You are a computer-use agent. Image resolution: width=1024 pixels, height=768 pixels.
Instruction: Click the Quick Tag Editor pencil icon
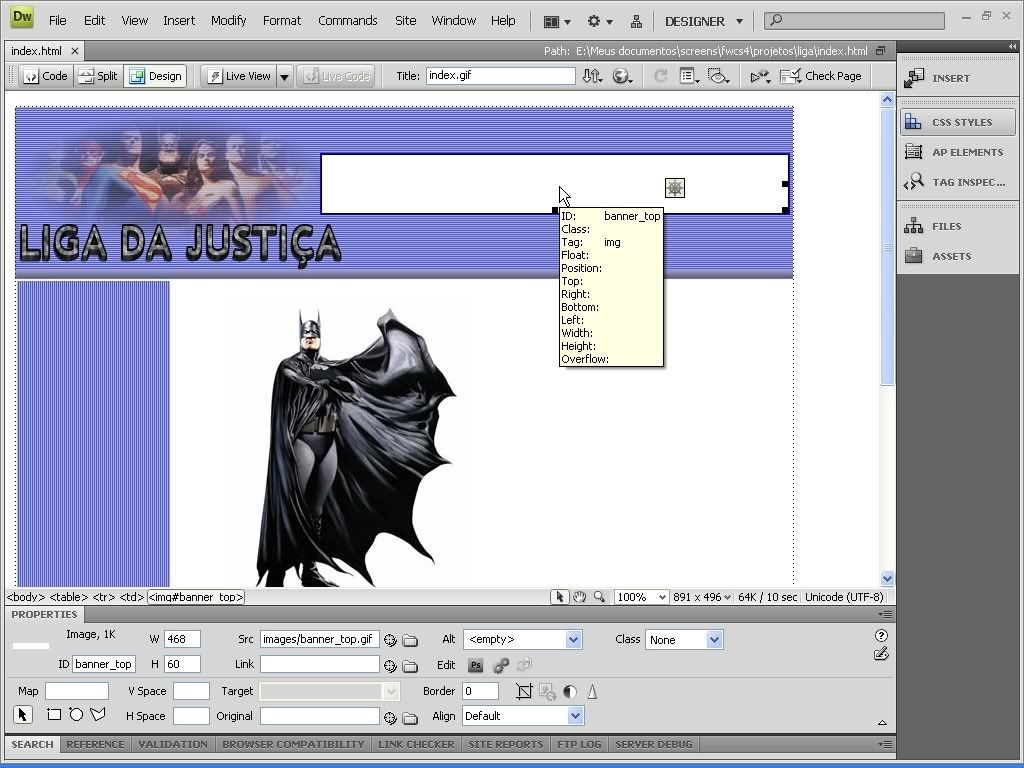881,654
